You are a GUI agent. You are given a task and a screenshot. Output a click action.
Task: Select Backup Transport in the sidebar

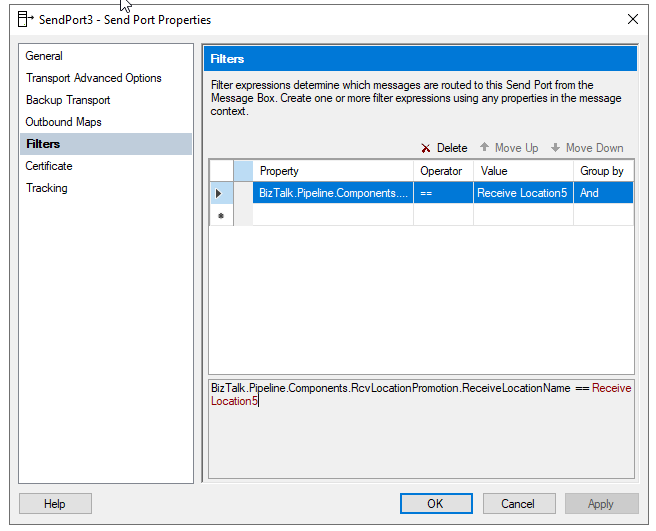[68, 100]
